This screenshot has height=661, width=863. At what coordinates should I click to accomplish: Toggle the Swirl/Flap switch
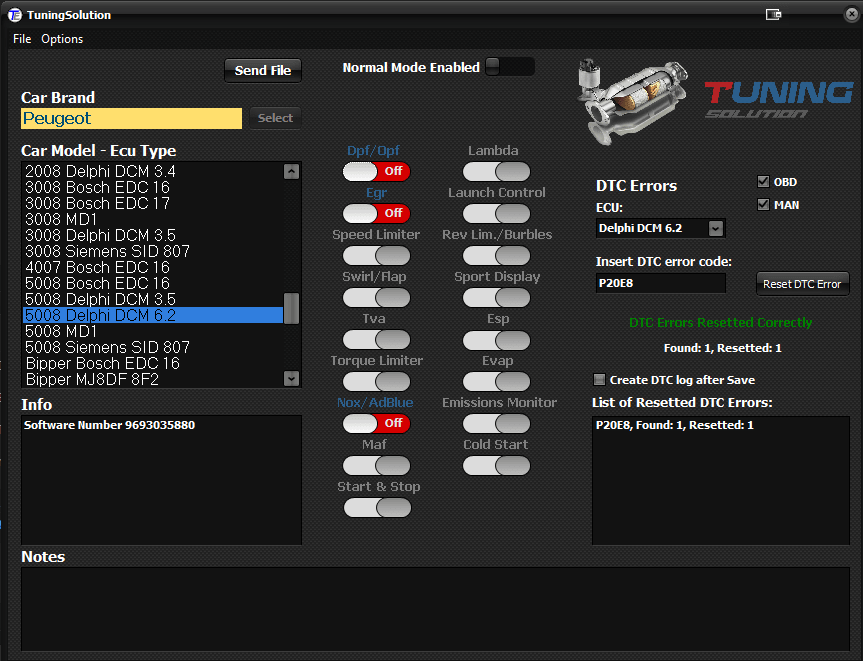(x=376, y=297)
